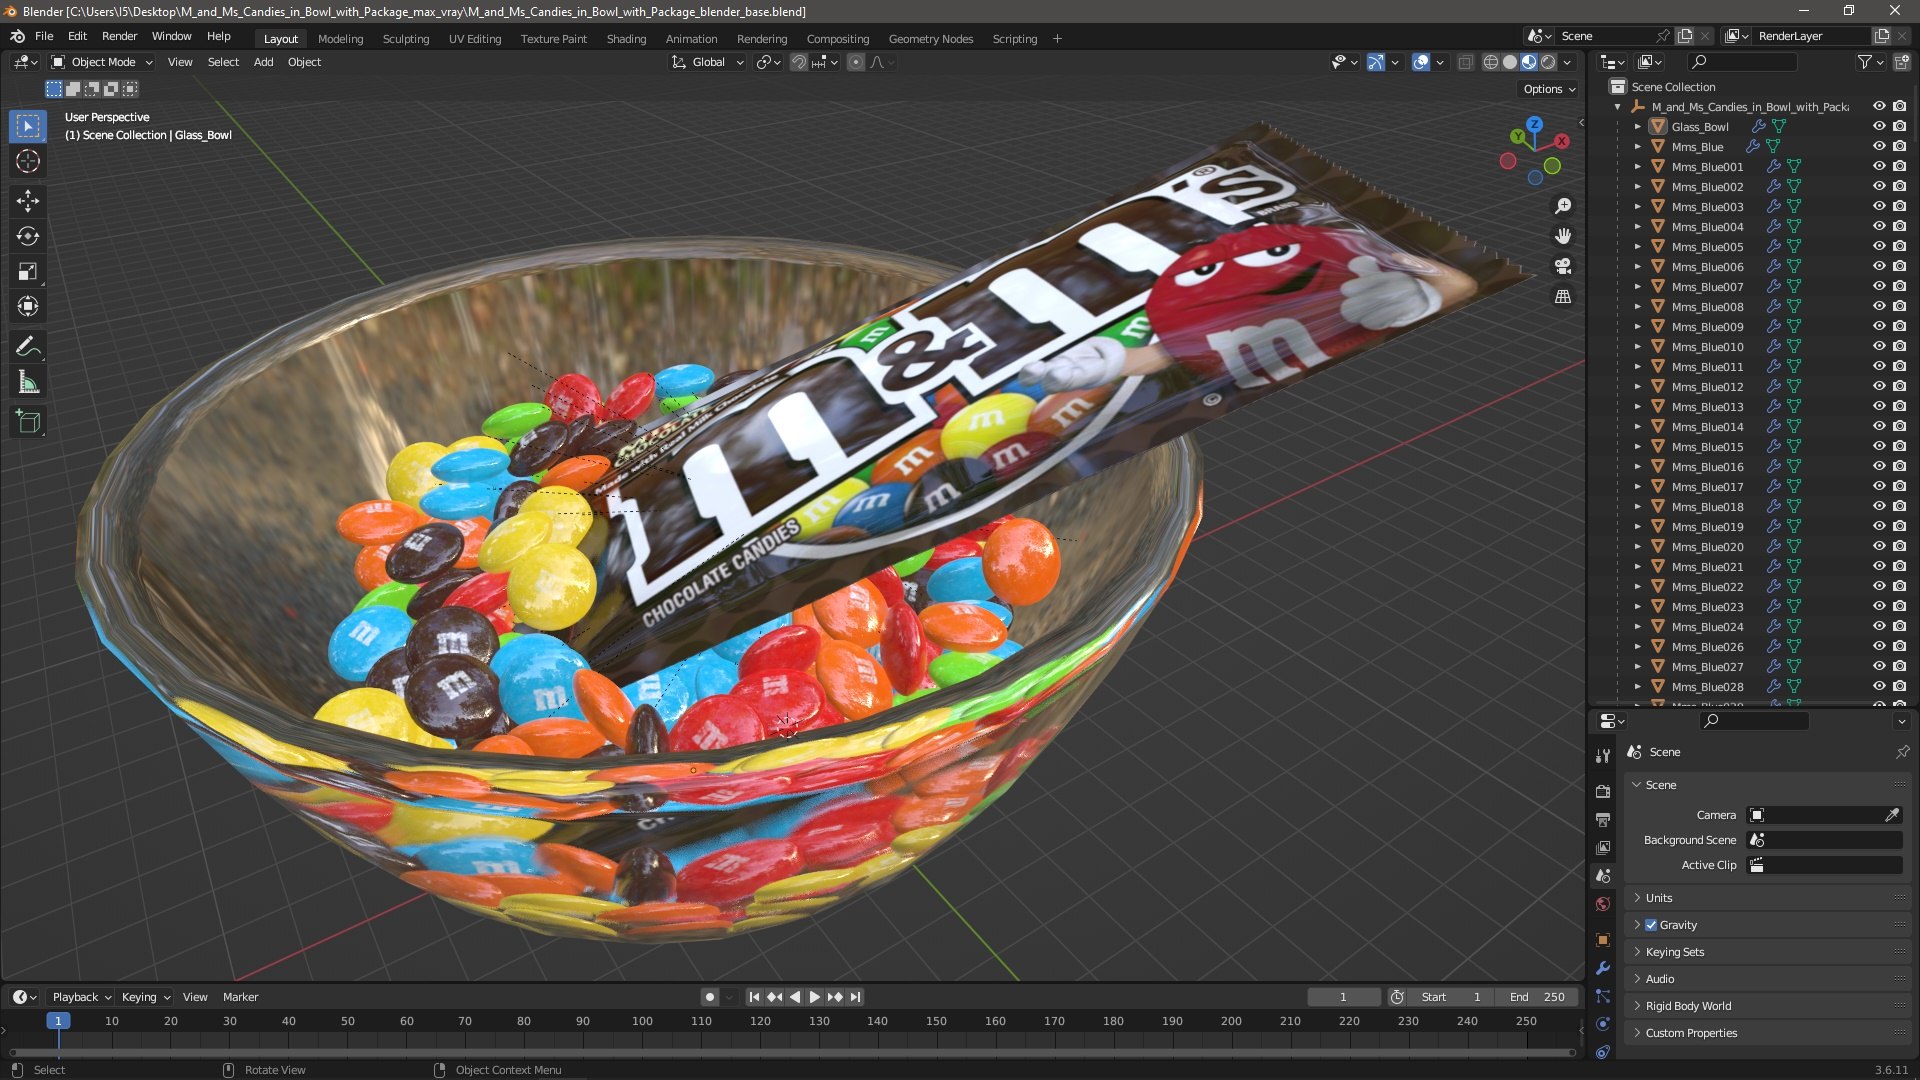
Task: Select the Annotate tool
Action: click(x=28, y=347)
